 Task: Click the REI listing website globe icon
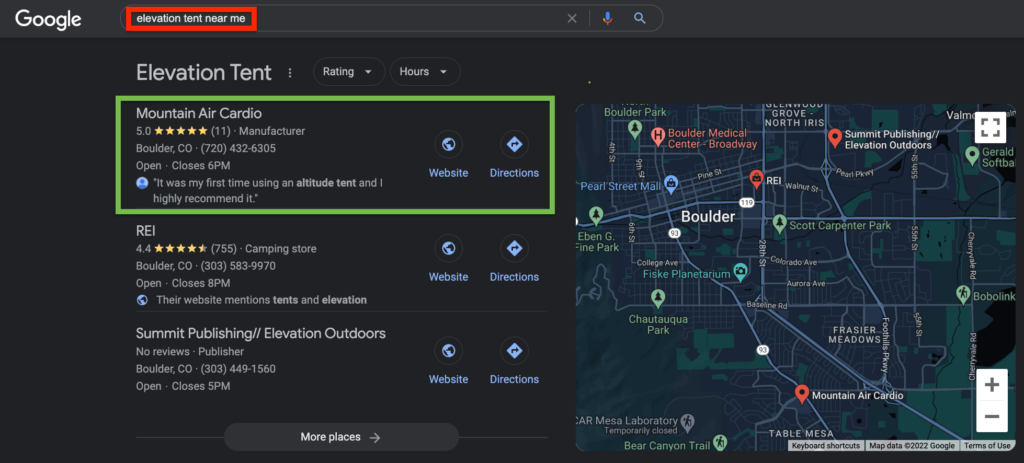coord(449,248)
